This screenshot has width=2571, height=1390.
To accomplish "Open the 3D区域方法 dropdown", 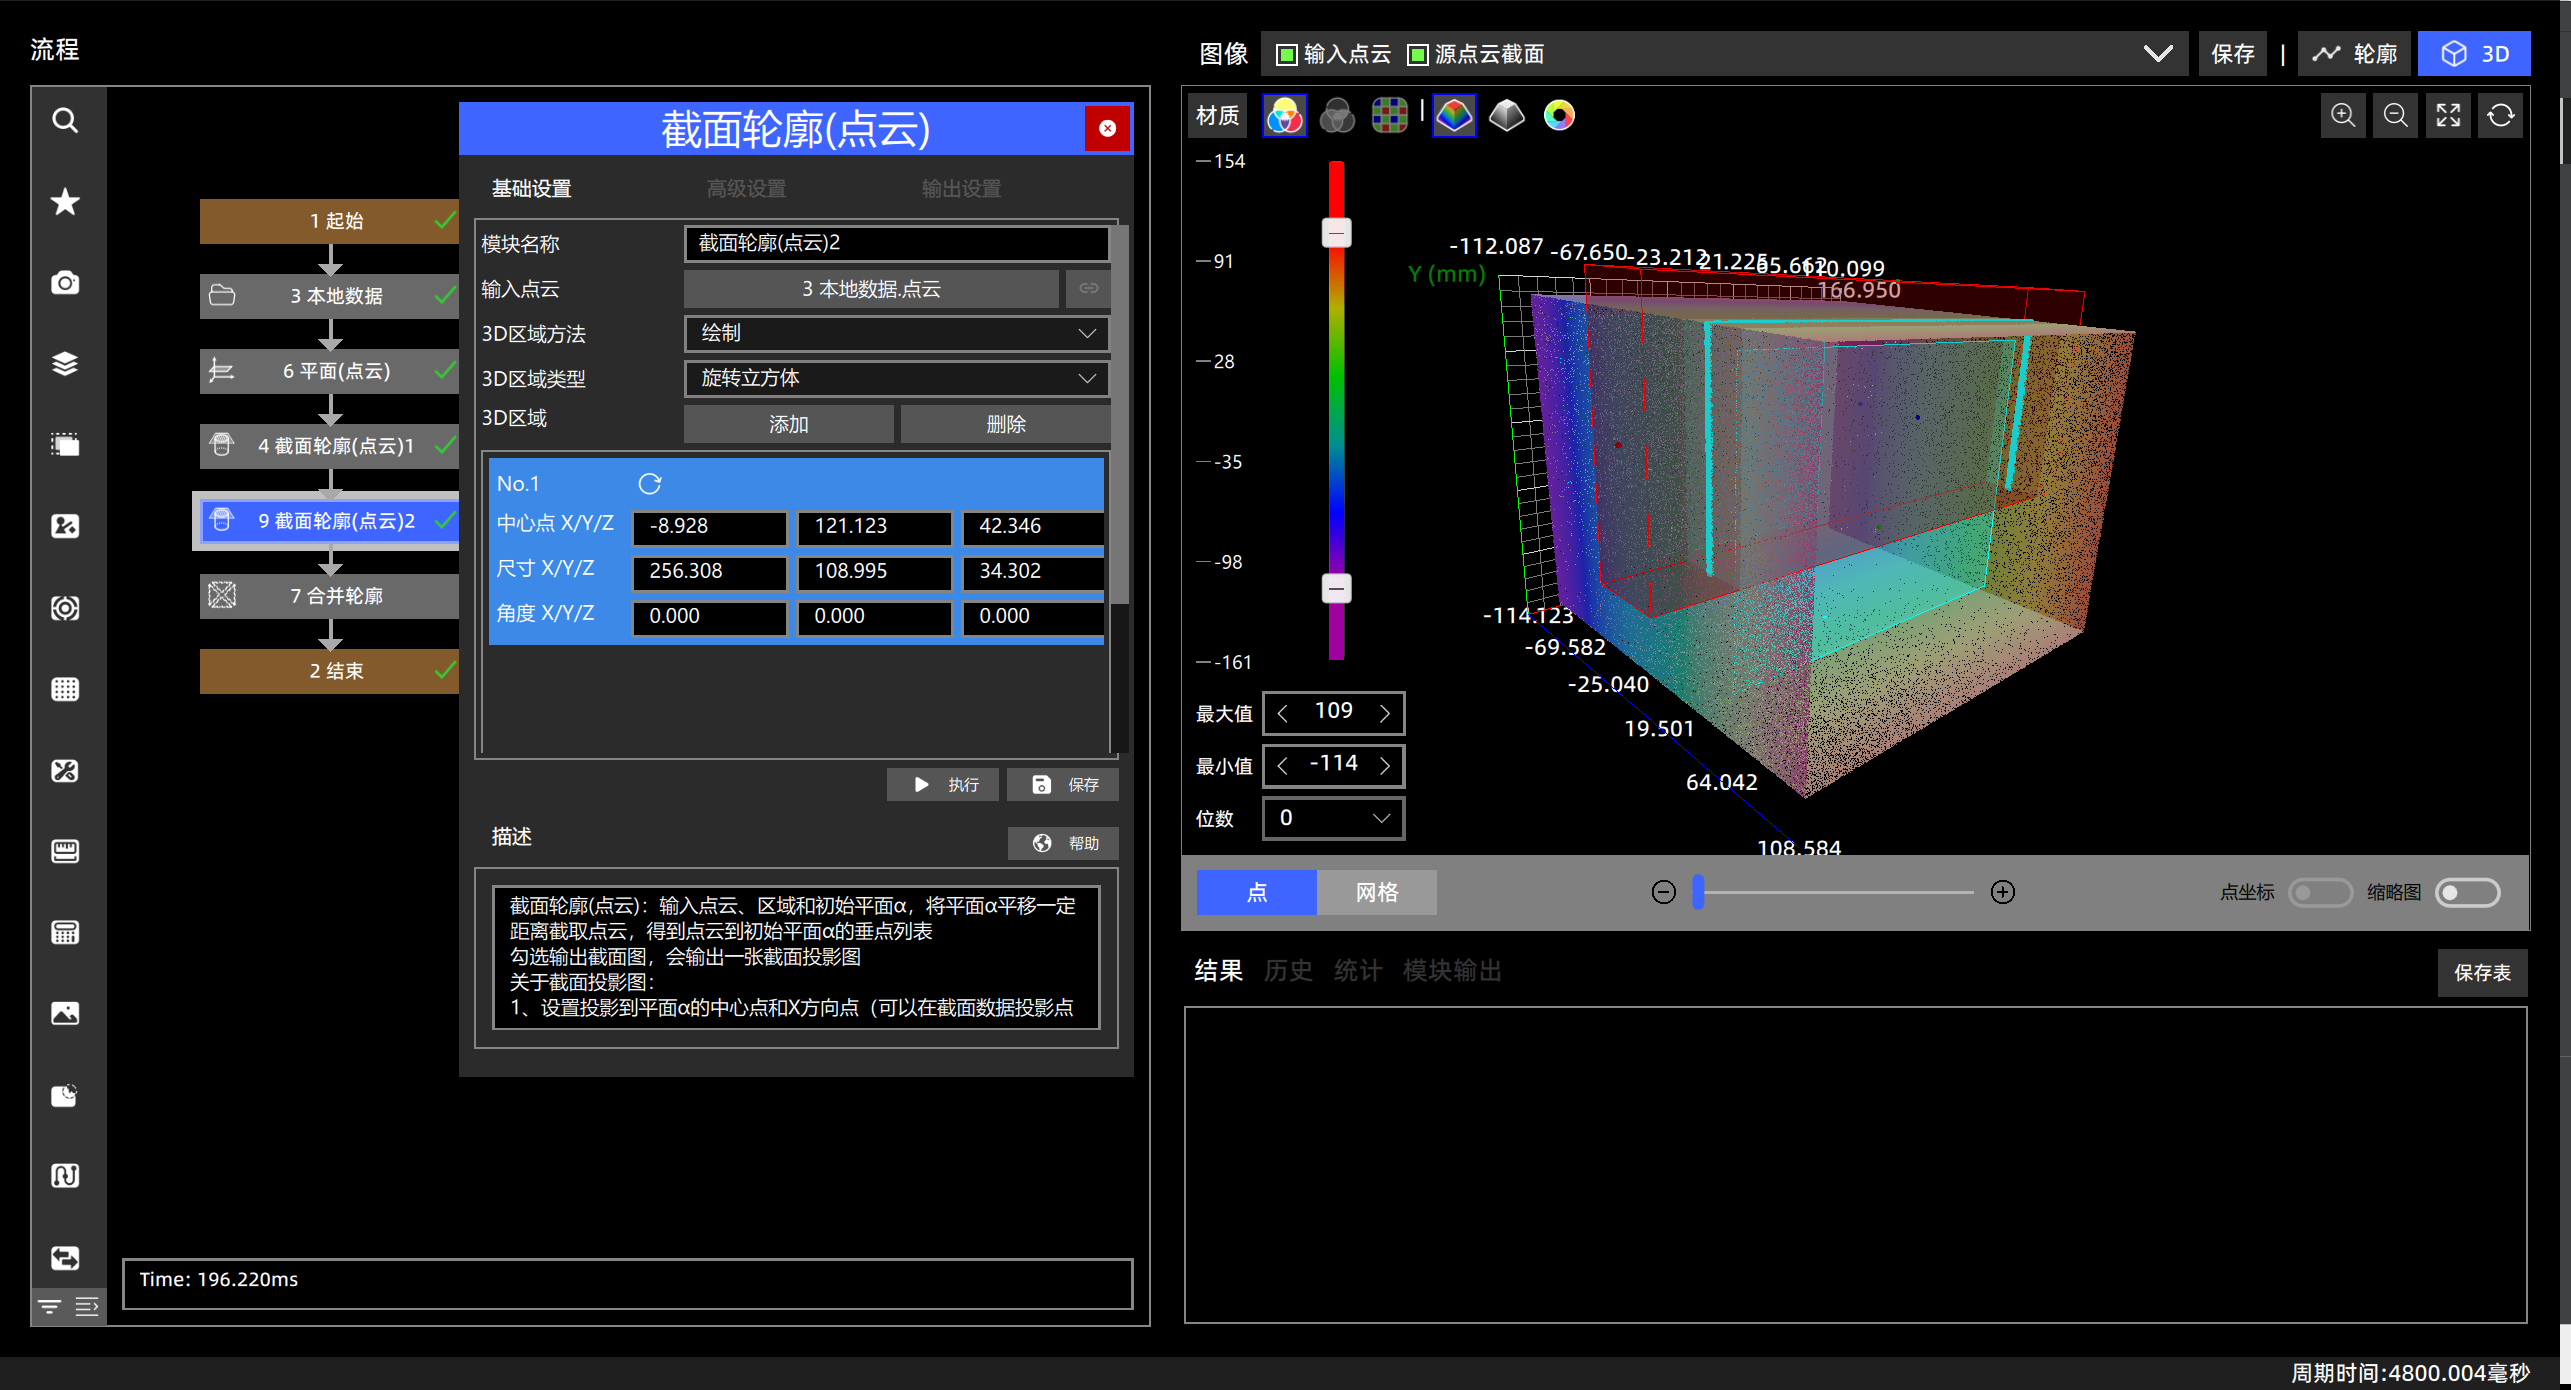I will (897, 334).
